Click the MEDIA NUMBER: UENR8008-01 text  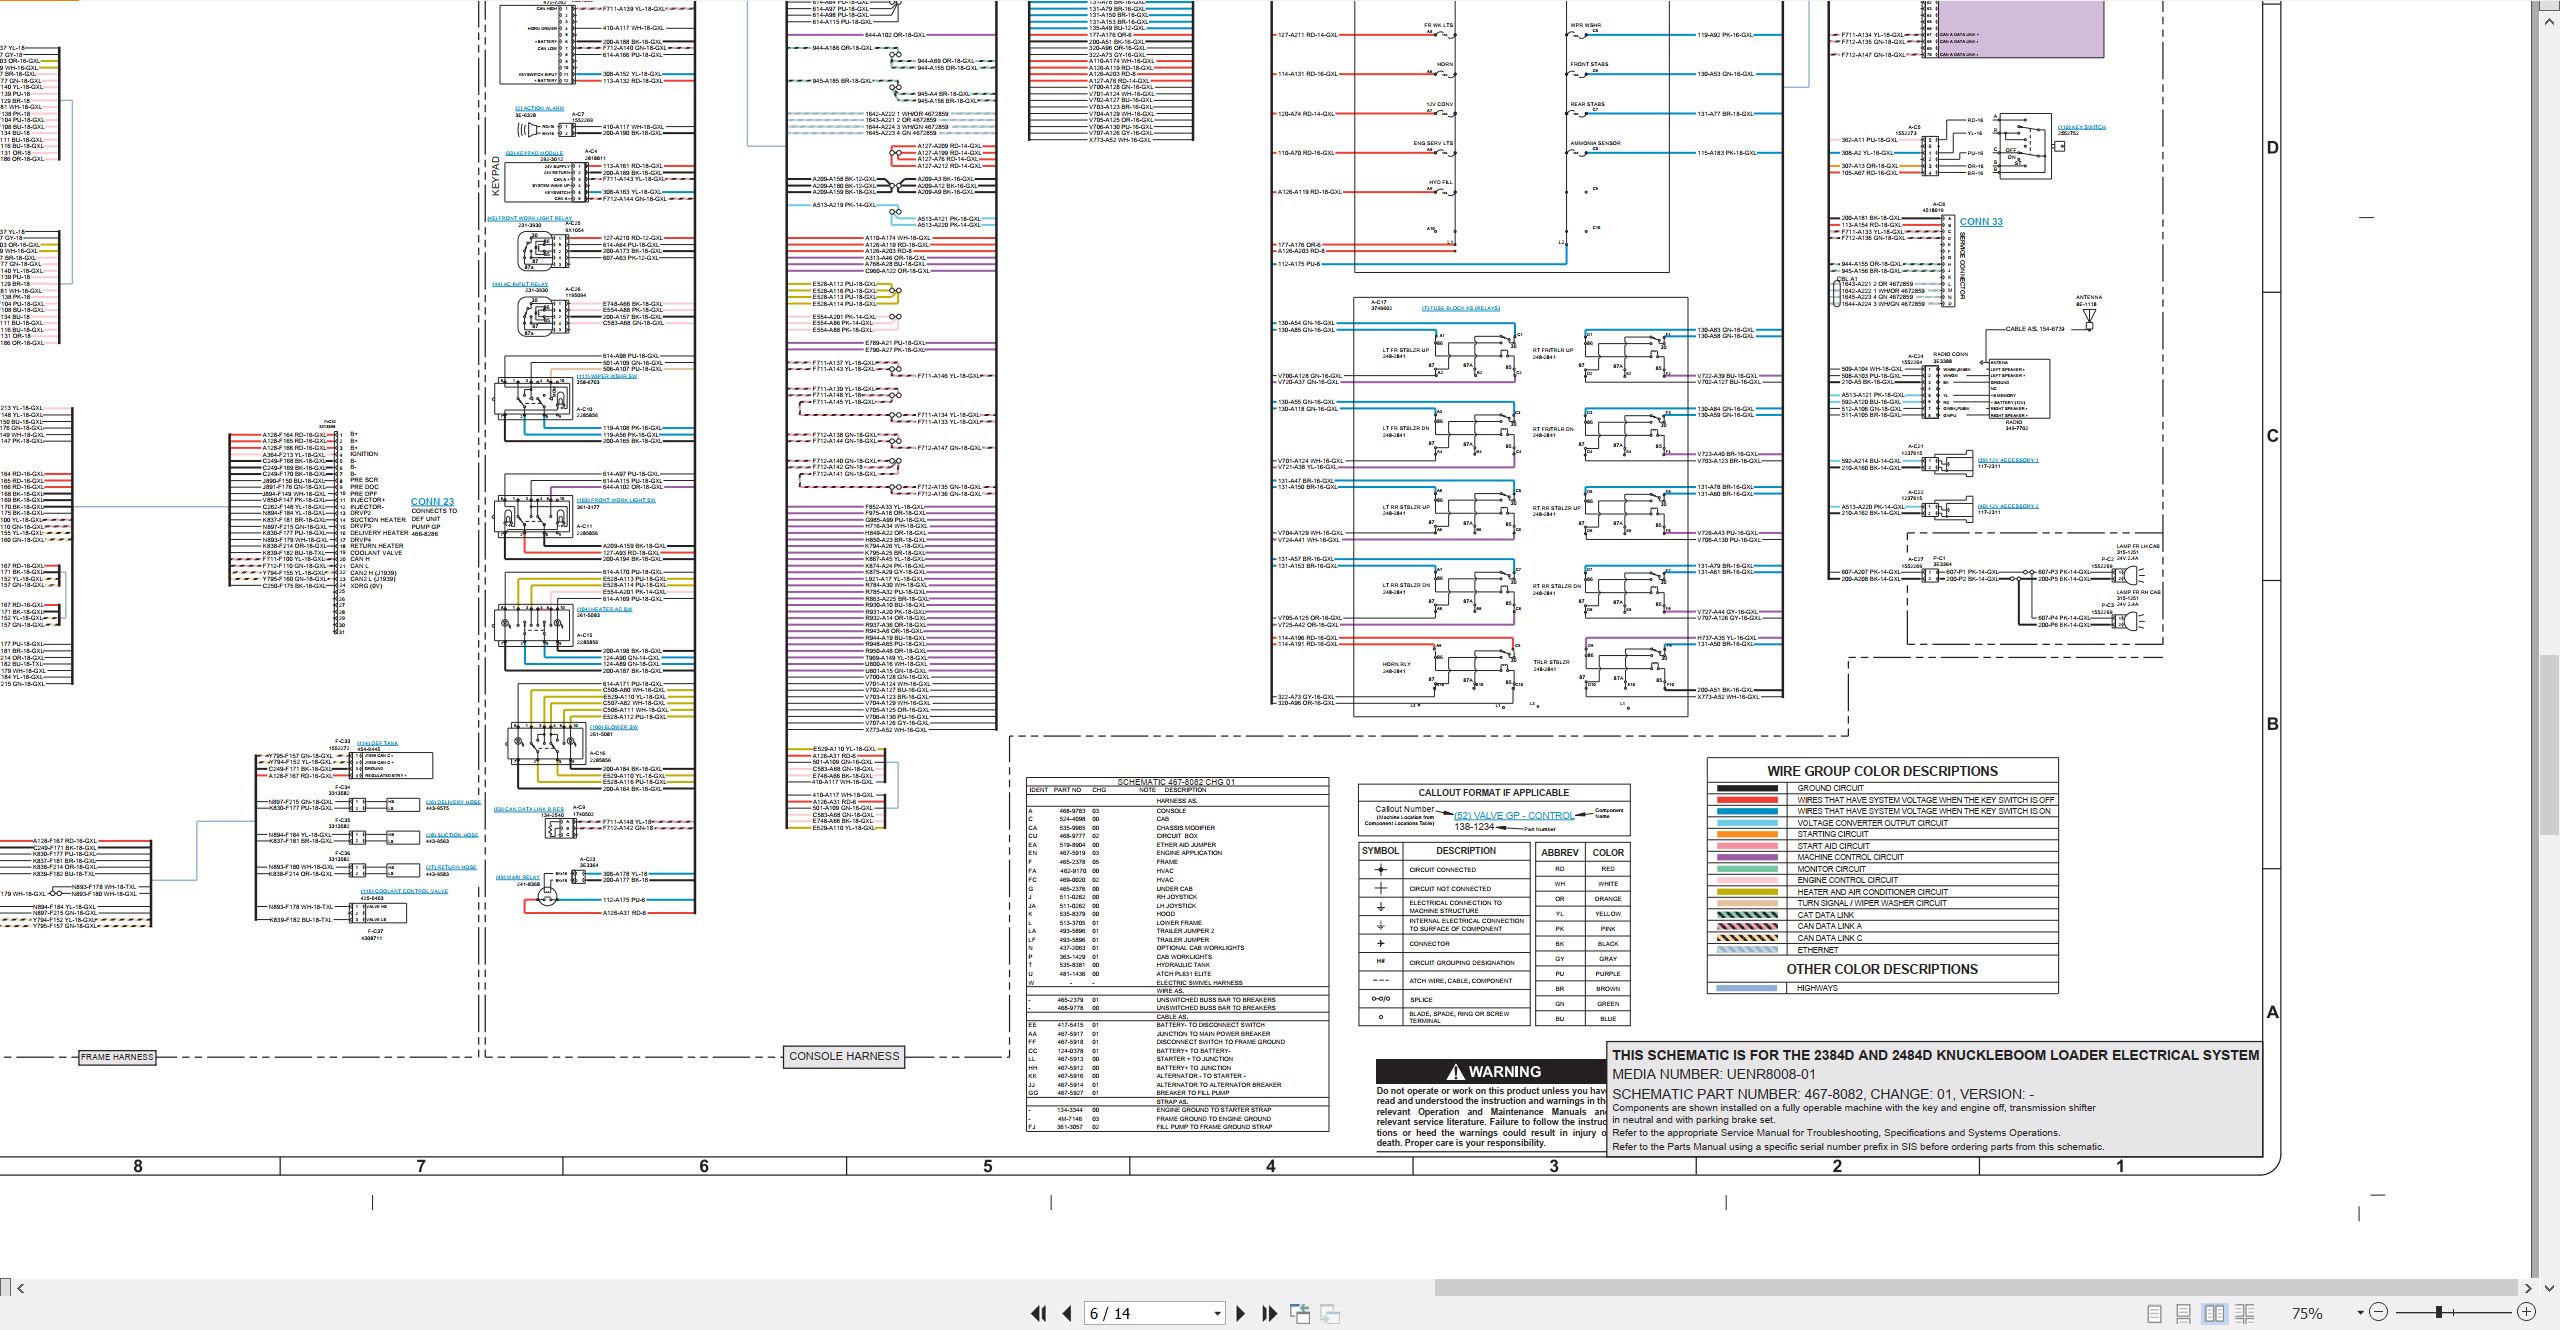[1714, 1075]
